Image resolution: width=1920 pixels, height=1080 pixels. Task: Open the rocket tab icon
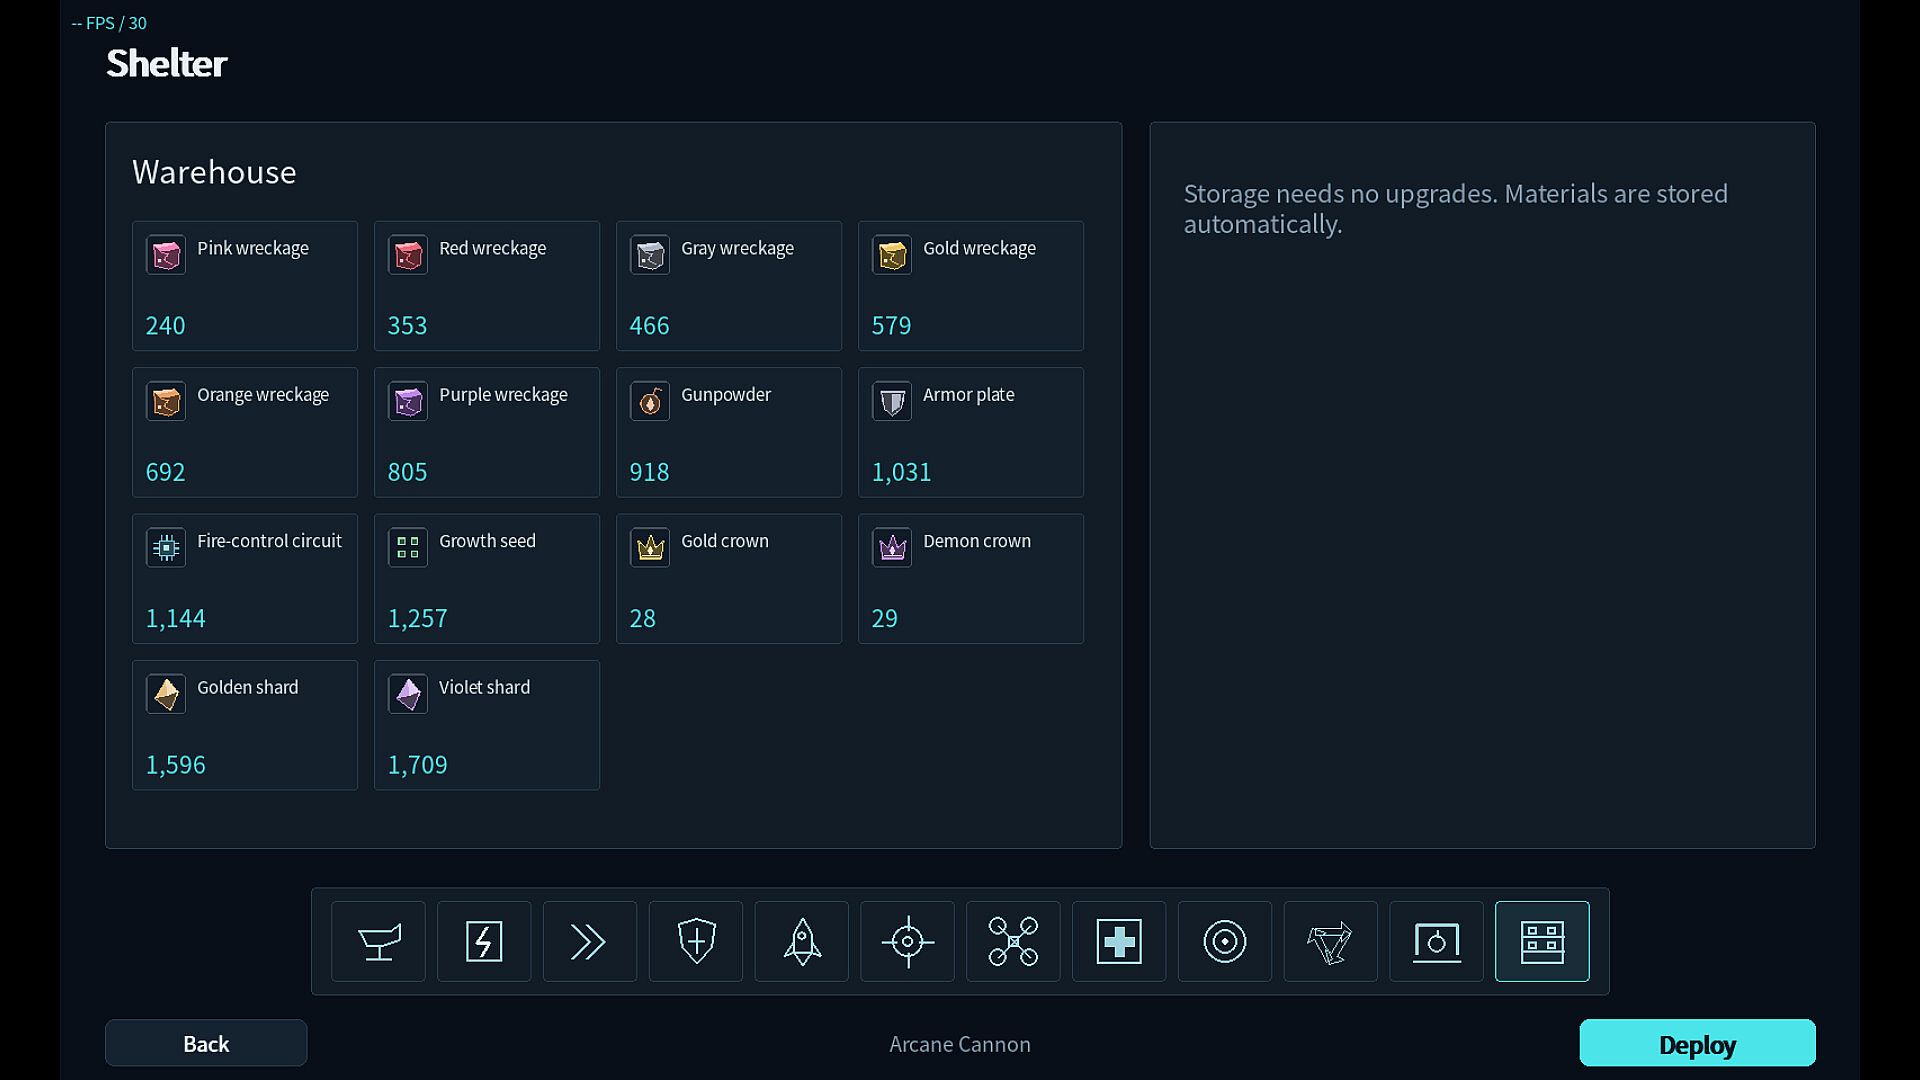click(x=802, y=941)
